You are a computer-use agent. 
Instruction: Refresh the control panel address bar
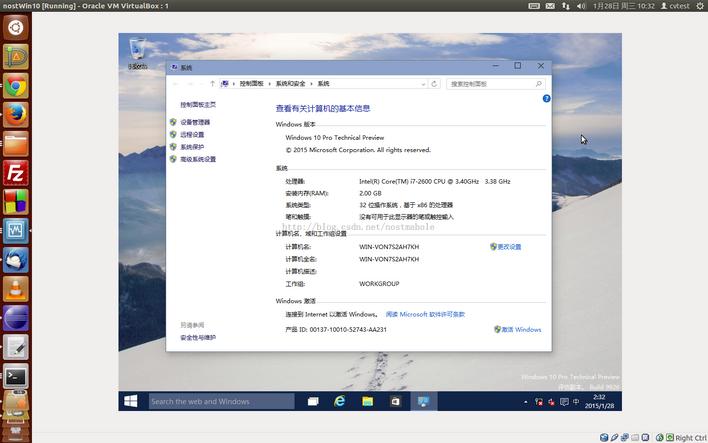pyautogui.click(x=434, y=84)
